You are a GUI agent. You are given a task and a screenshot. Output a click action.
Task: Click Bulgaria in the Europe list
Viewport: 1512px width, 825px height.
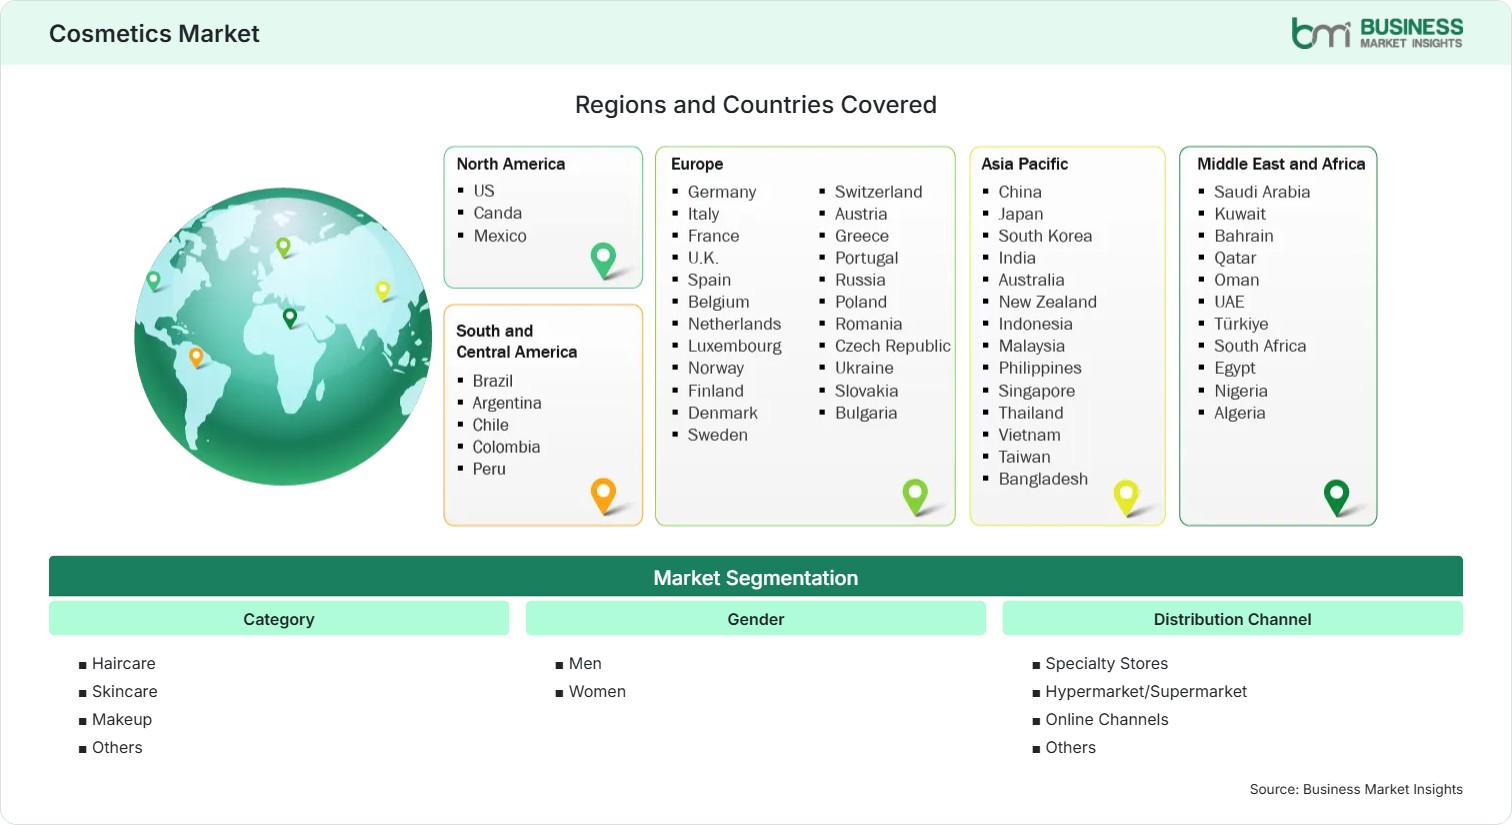click(x=866, y=413)
